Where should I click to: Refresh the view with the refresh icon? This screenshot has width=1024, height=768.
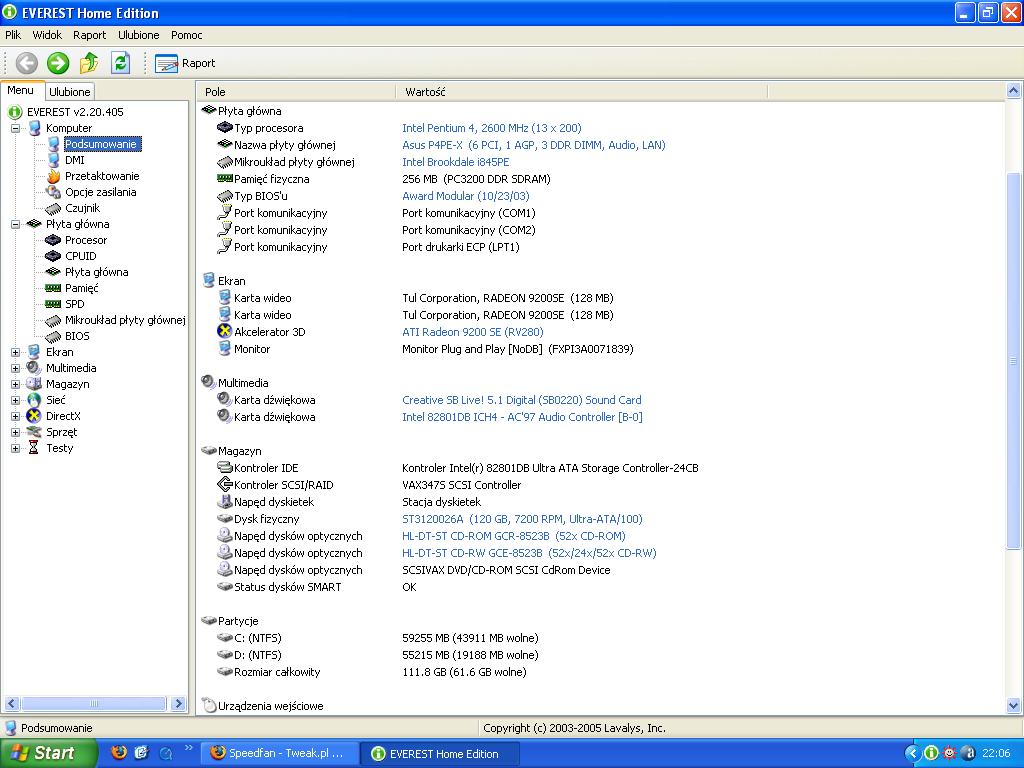click(x=120, y=63)
